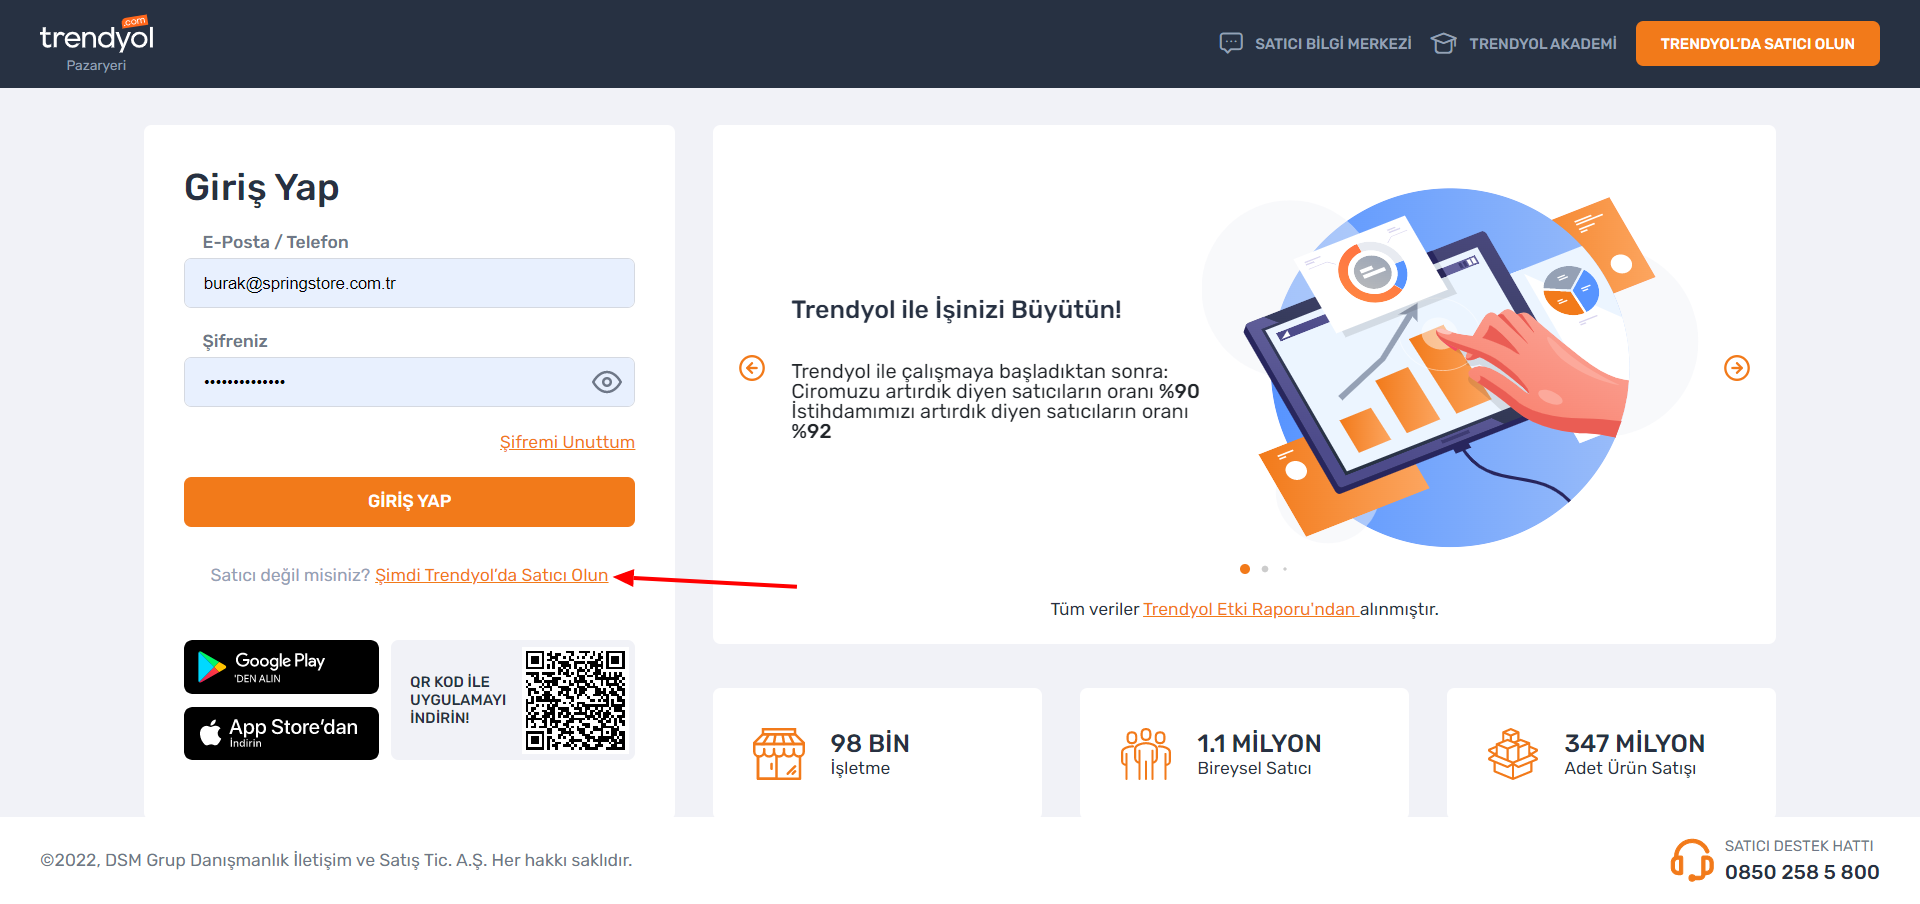Click the support number 0850 258 5 800
Screen dimensions: 1920x904
click(1802, 872)
